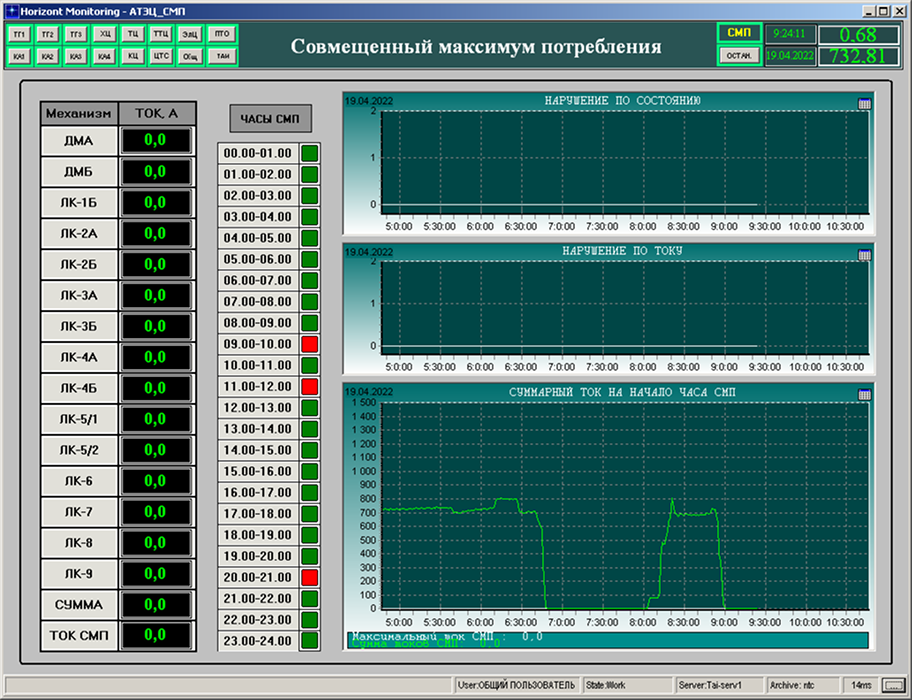
Task: Switch to the КА2 toolbar view
Action: click(48, 56)
